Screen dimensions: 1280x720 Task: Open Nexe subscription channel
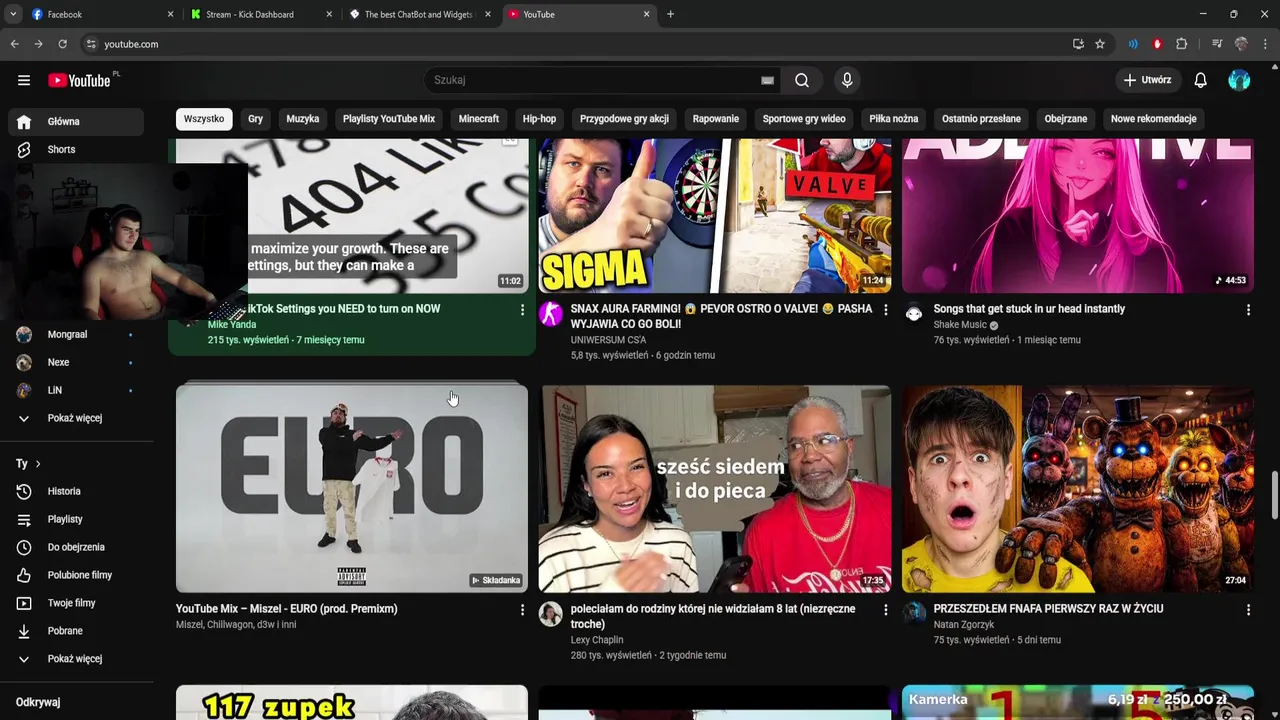coord(76,362)
